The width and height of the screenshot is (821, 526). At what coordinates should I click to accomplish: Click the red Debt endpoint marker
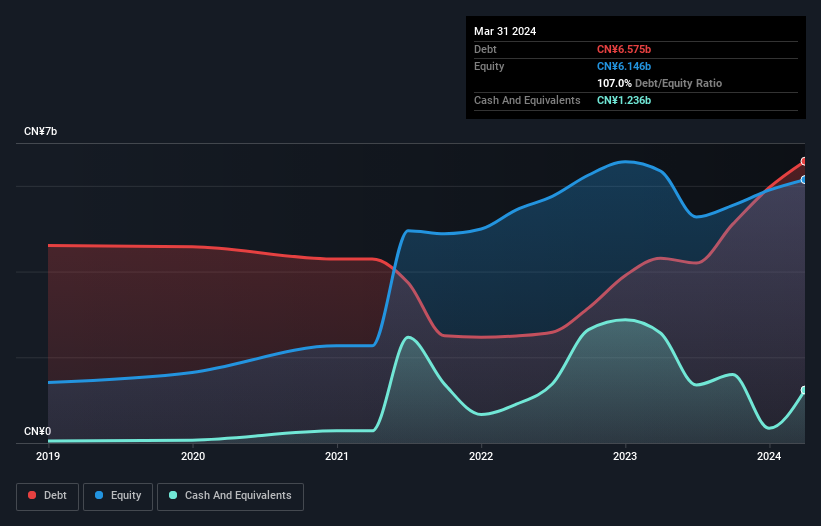804,162
